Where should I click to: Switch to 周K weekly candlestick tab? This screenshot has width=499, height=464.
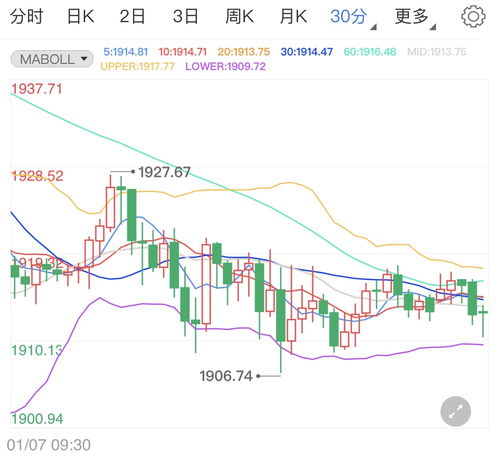pos(239,16)
